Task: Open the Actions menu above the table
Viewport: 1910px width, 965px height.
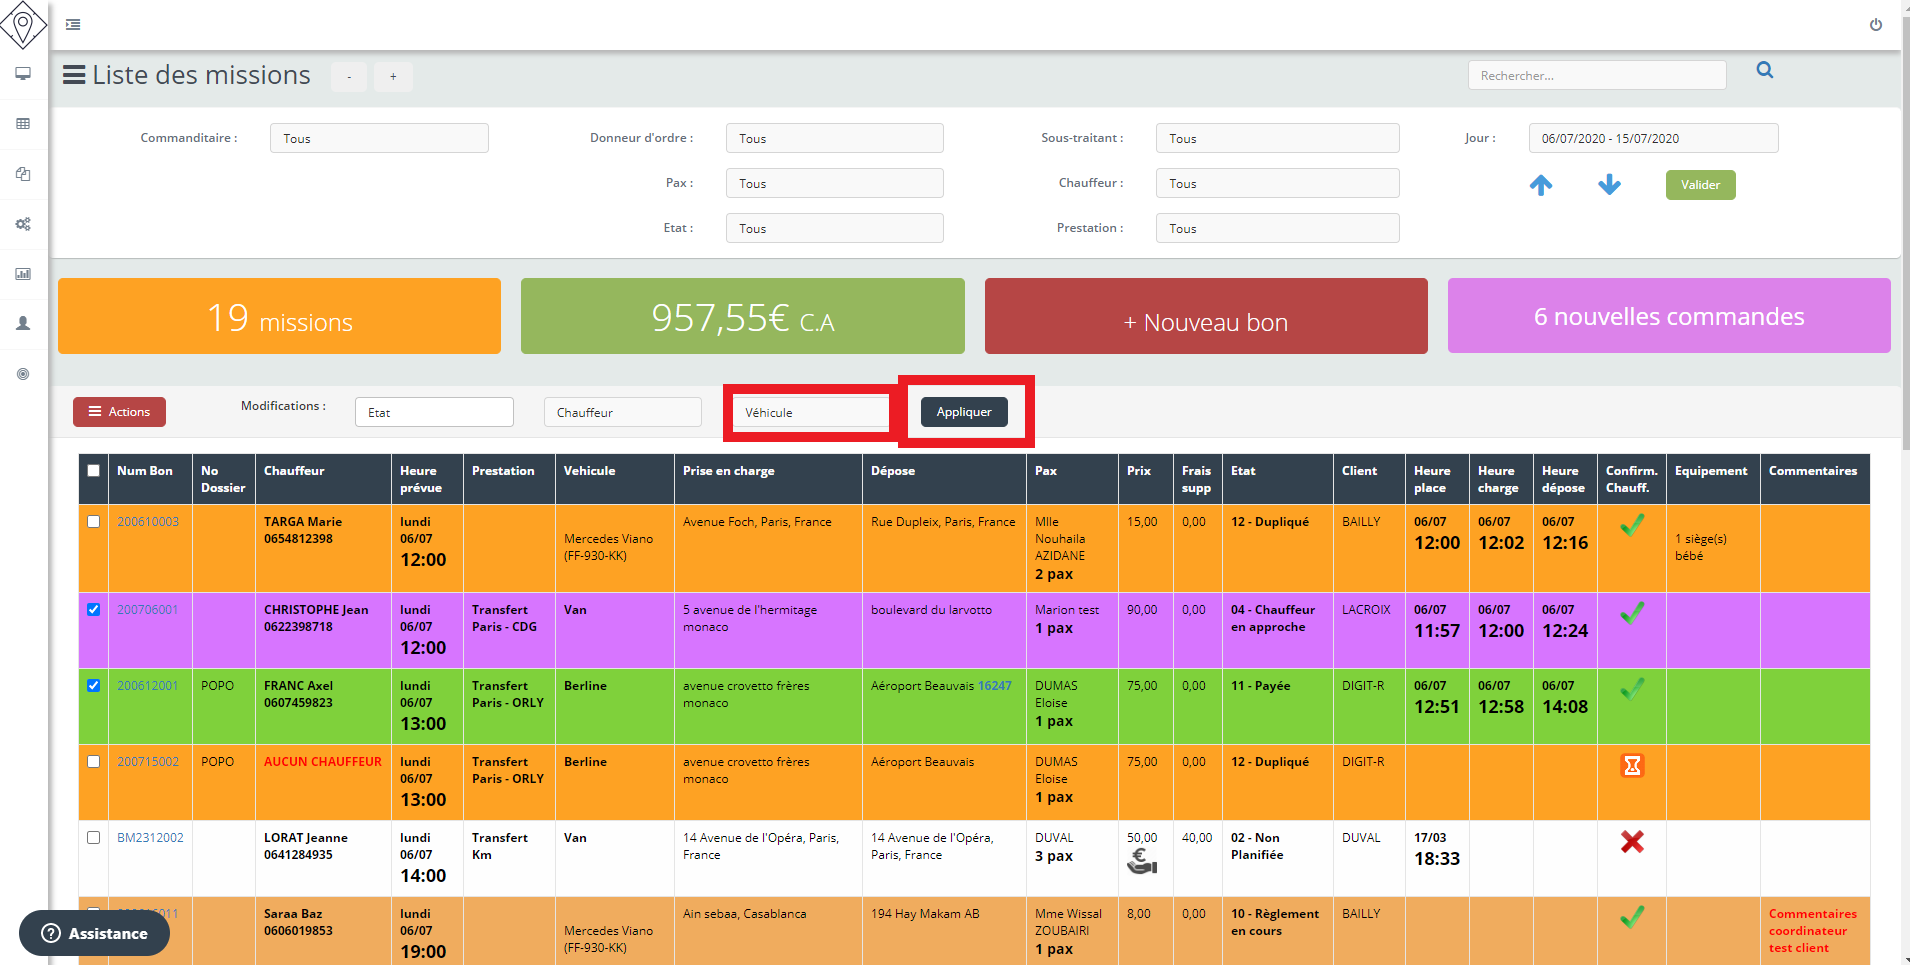Action: (119, 411)
